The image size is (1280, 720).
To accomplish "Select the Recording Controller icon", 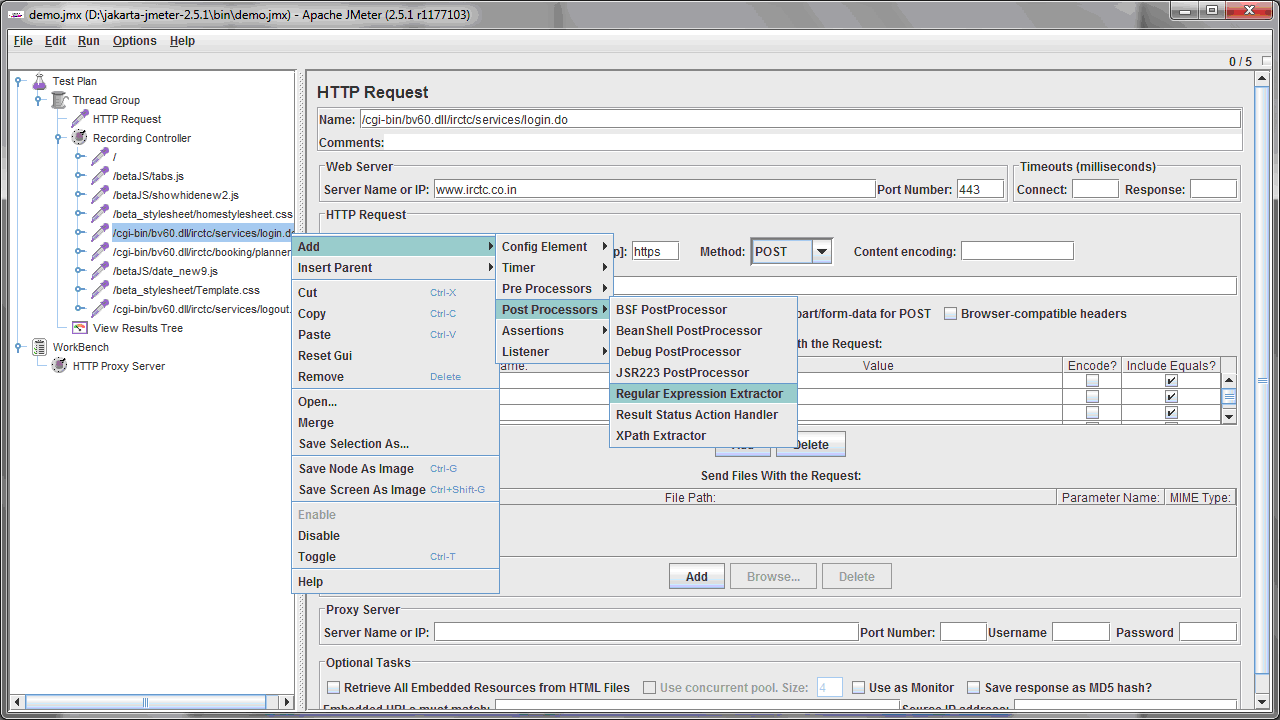I will click(x=79, y=138).
